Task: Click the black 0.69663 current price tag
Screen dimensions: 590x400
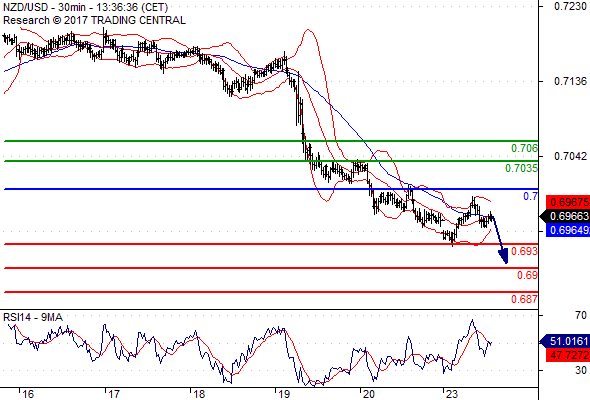Action: [x=565, y=216]
